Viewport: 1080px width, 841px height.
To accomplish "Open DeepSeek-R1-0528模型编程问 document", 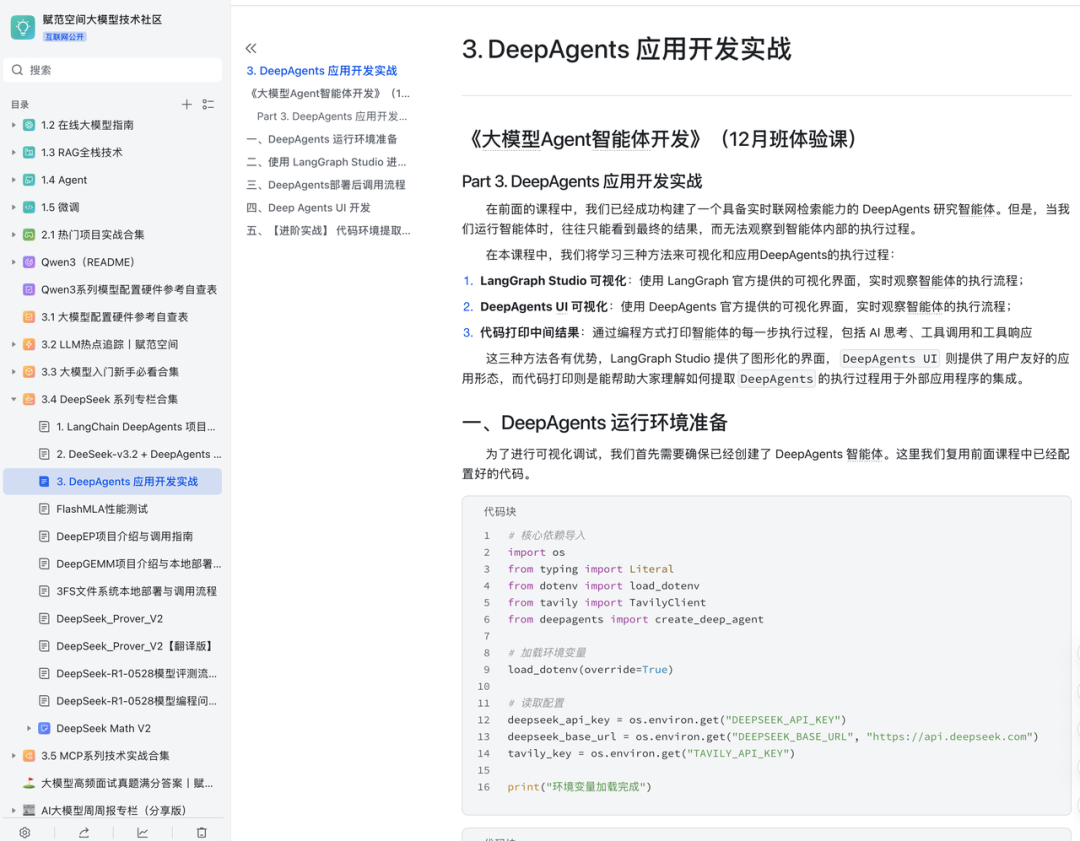I will pyautogui.click(x=136, y=701).
